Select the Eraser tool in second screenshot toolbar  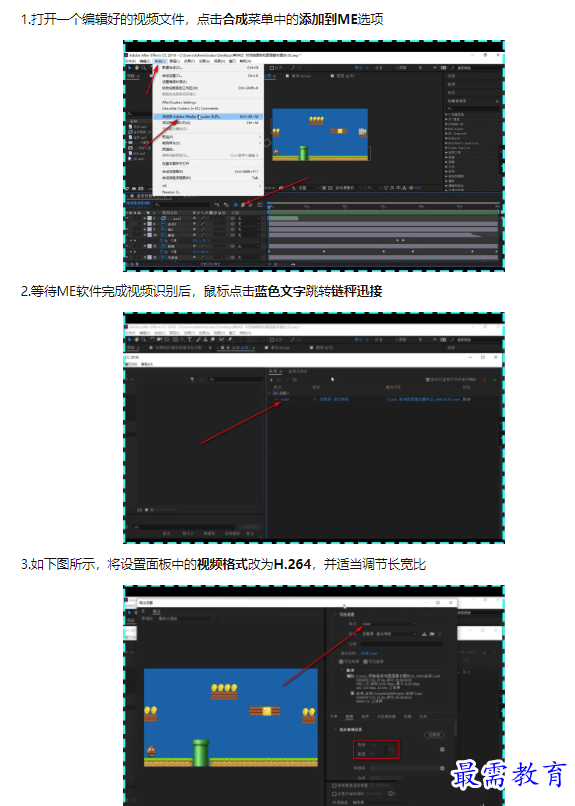(212, 339)
